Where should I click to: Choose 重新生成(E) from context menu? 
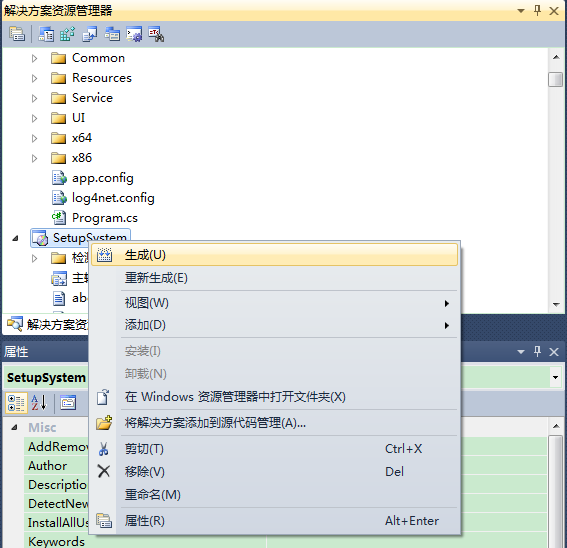pyautogui.click(x=274, y=278)
